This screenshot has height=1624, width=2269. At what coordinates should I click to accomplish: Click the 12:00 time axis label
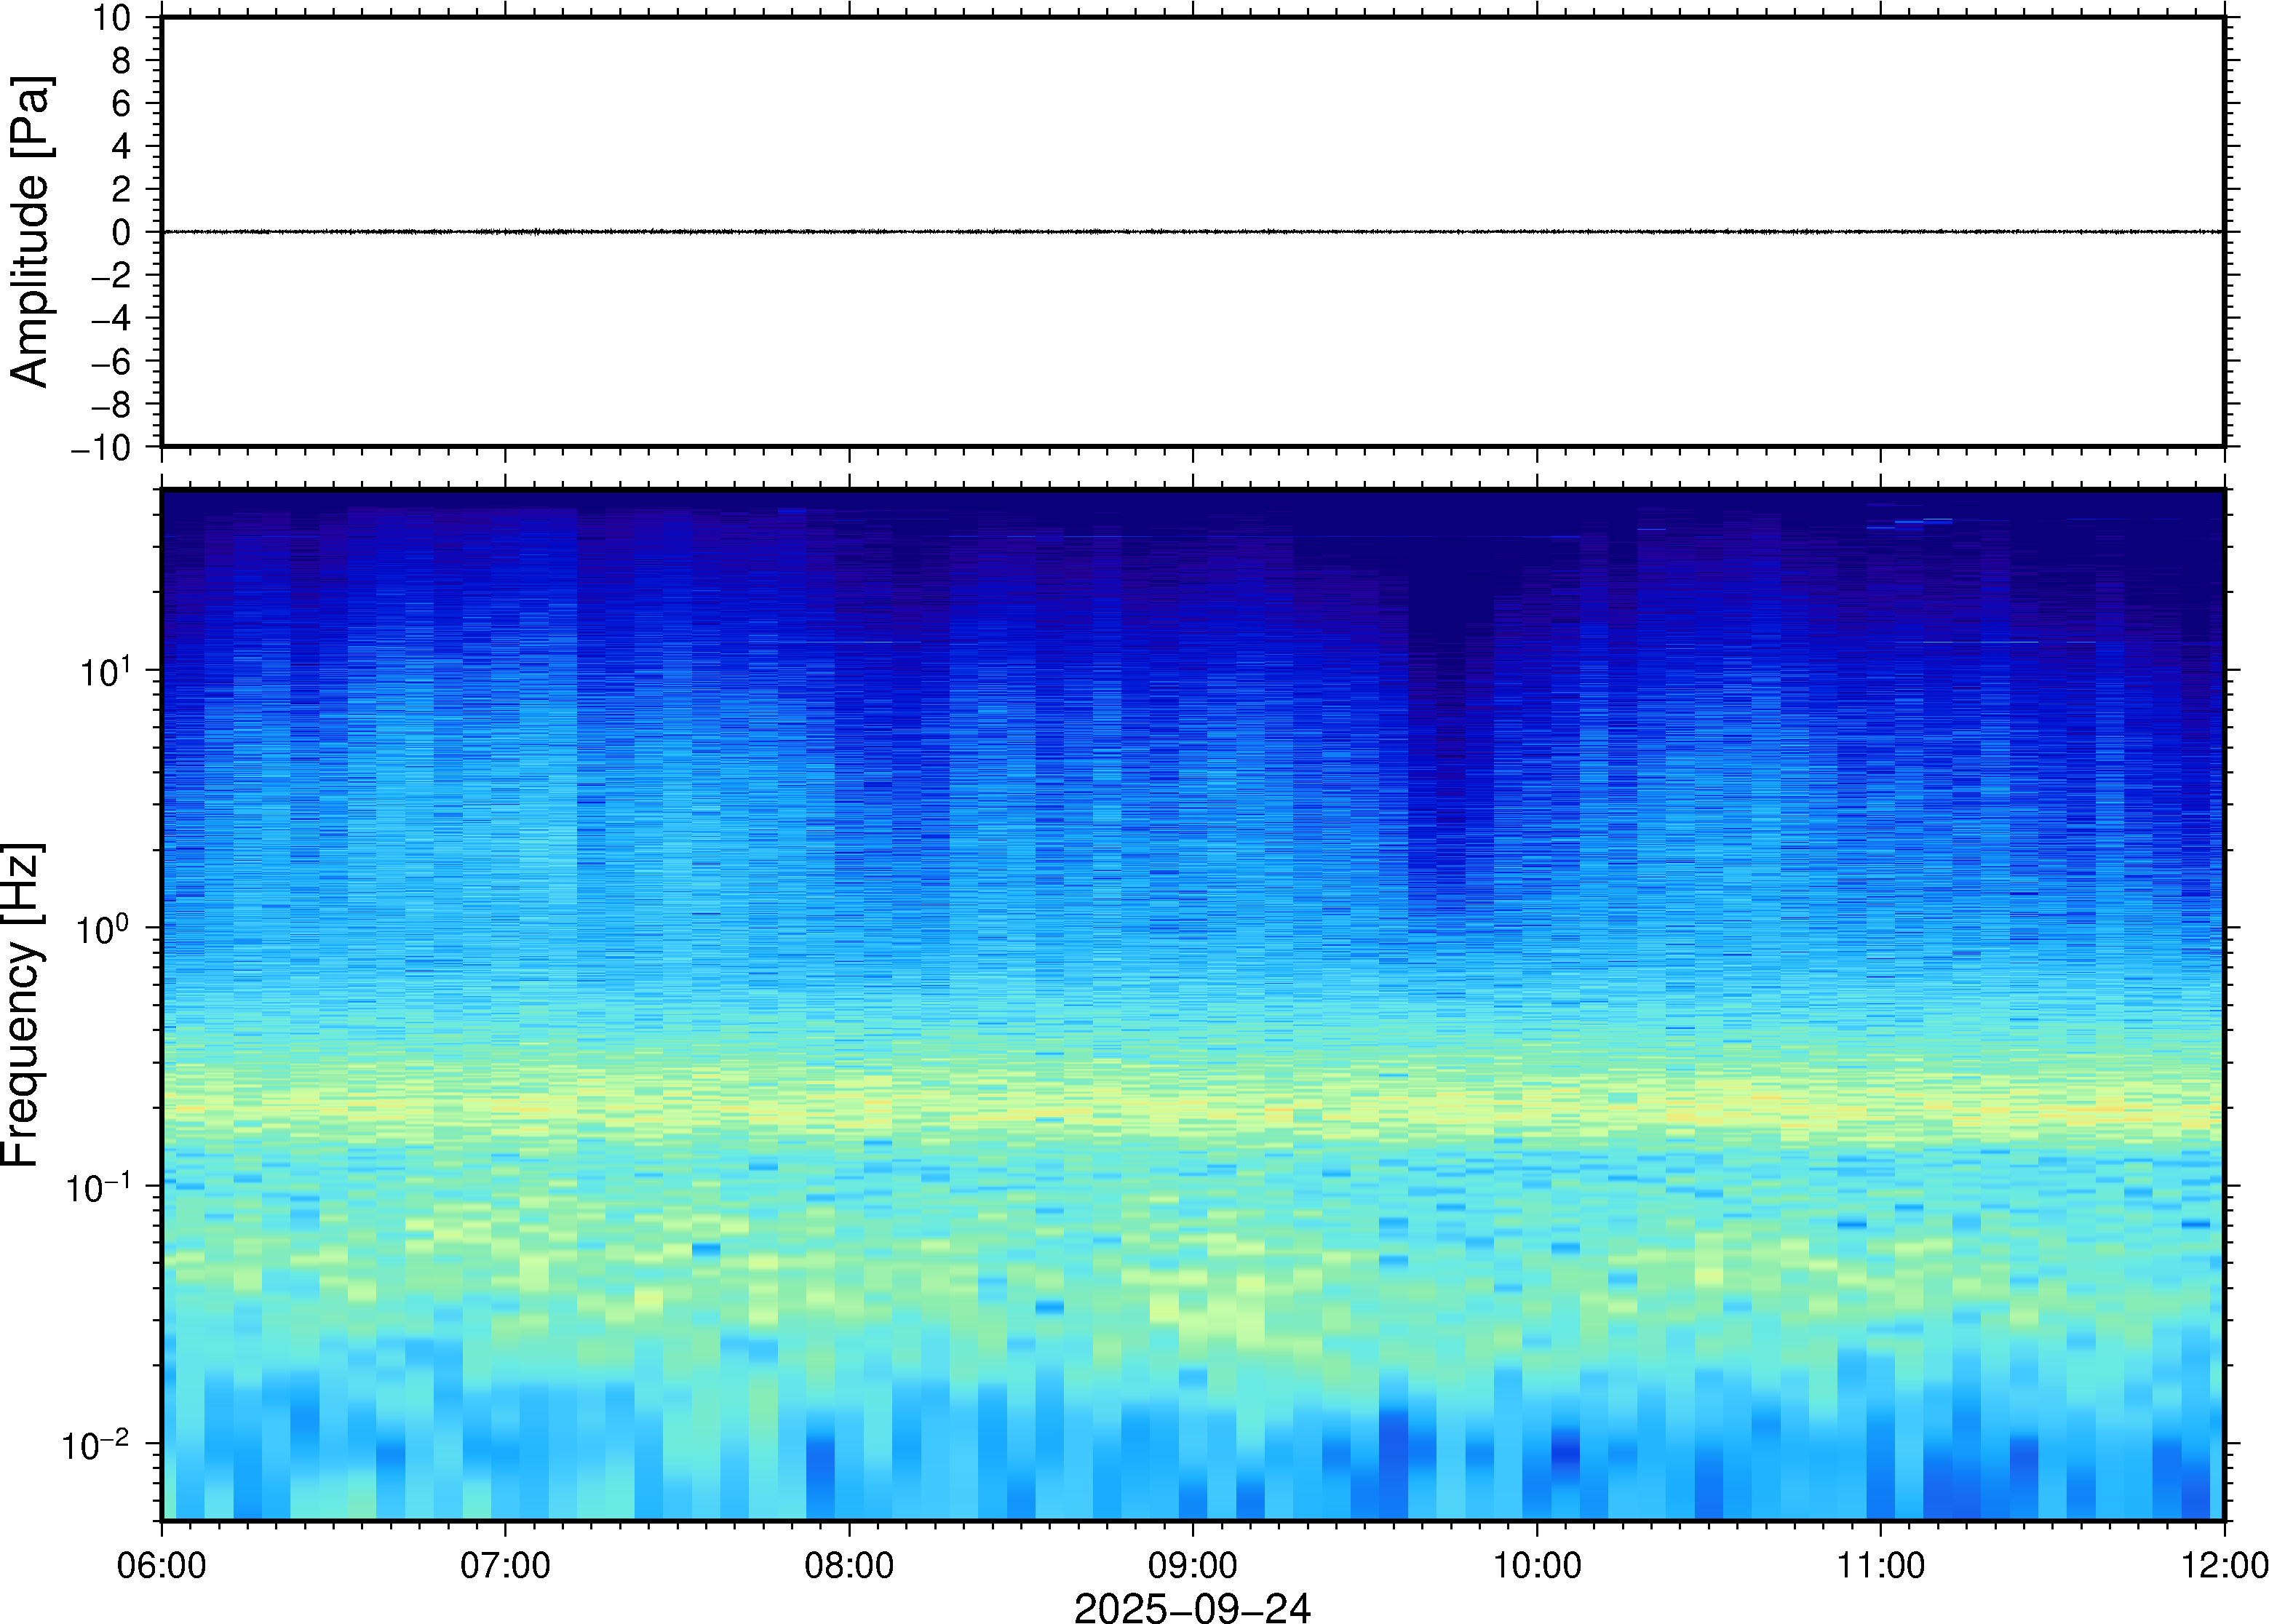pyautogui.click(x=2224, y=1565)
